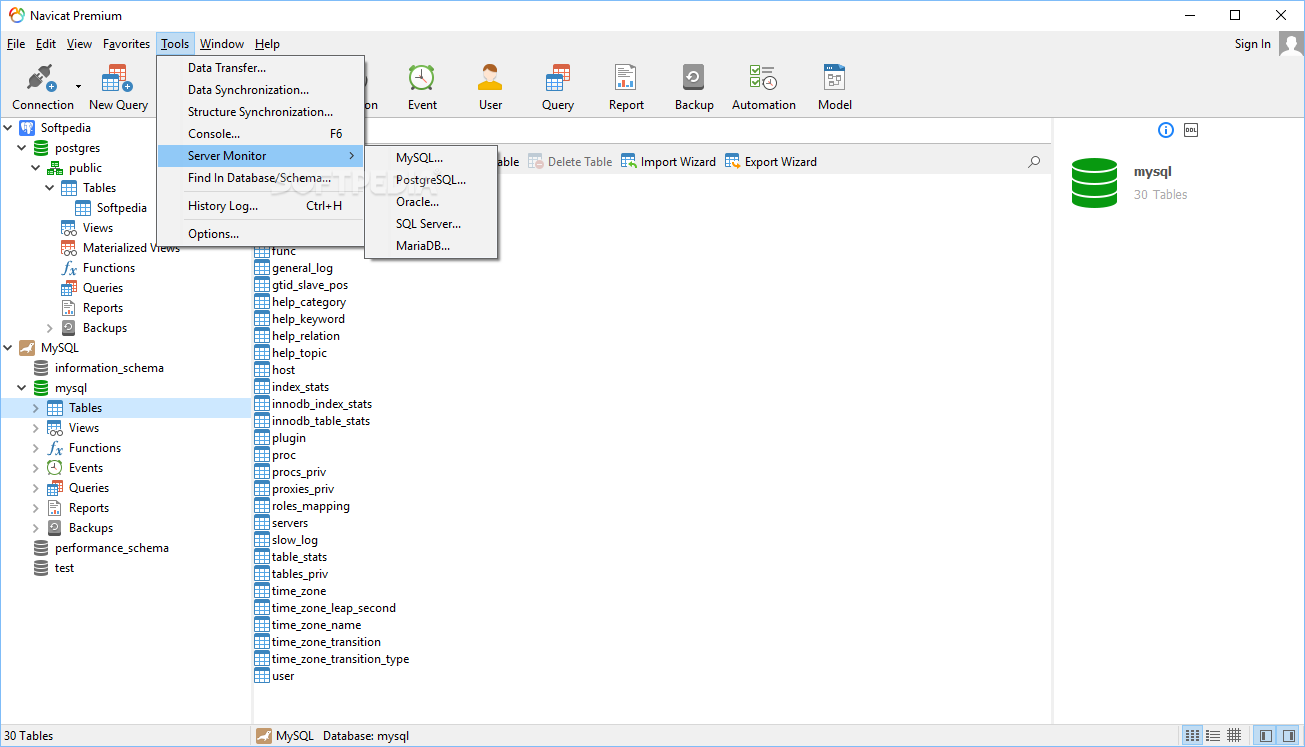Image resolution: width=1305 pixels, height=747 pixels.
Task: Select the help_topic table
Action: click(x=291, y=353)
